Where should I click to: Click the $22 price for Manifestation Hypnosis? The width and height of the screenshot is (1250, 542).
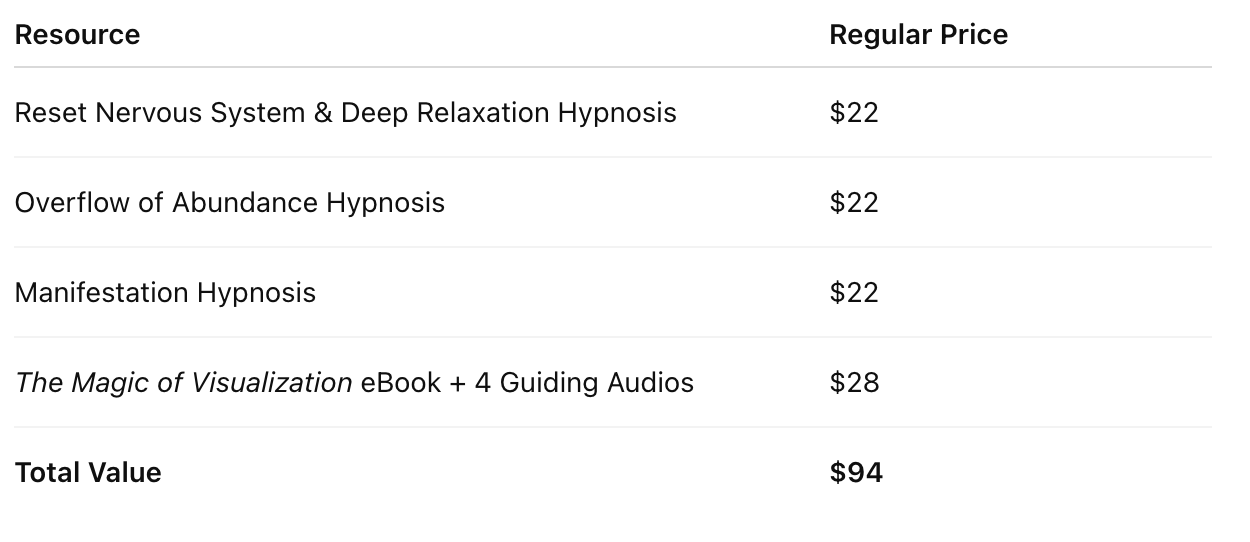click(853, 293)
